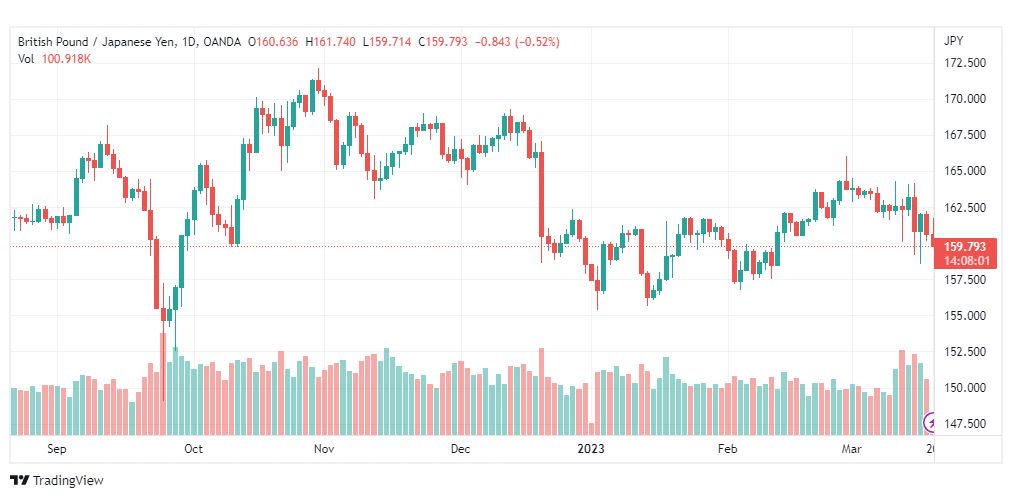Click the current price tag 159.793
1012x498 pixels.
(964, 246)
